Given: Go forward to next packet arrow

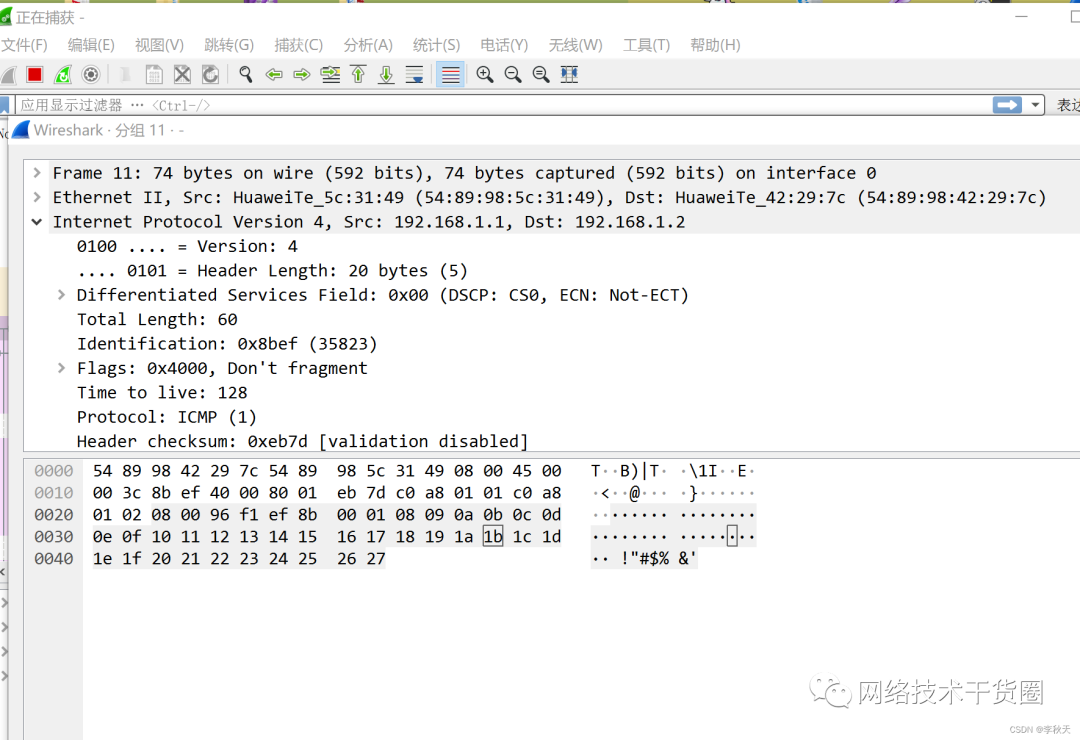Looking at the screenshot, I should point(302,74).
